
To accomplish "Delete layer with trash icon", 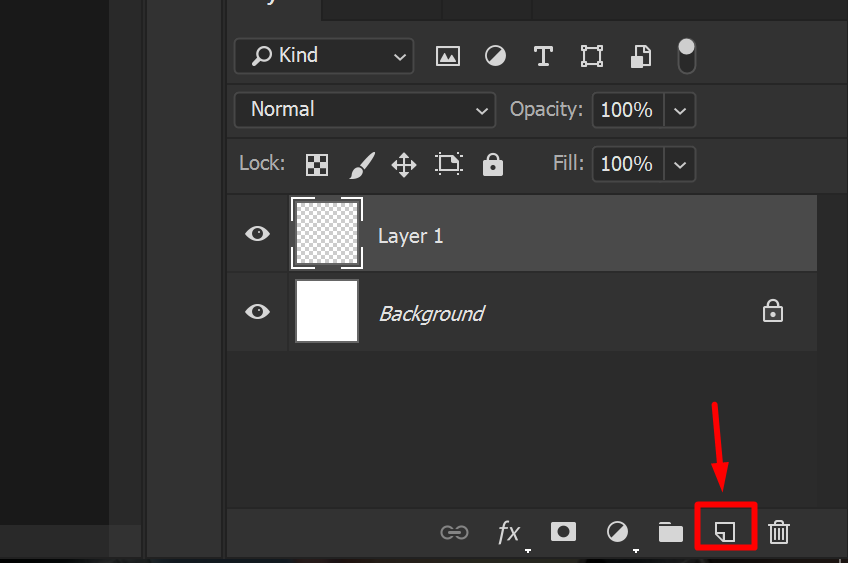I will [x=779, y=532].
